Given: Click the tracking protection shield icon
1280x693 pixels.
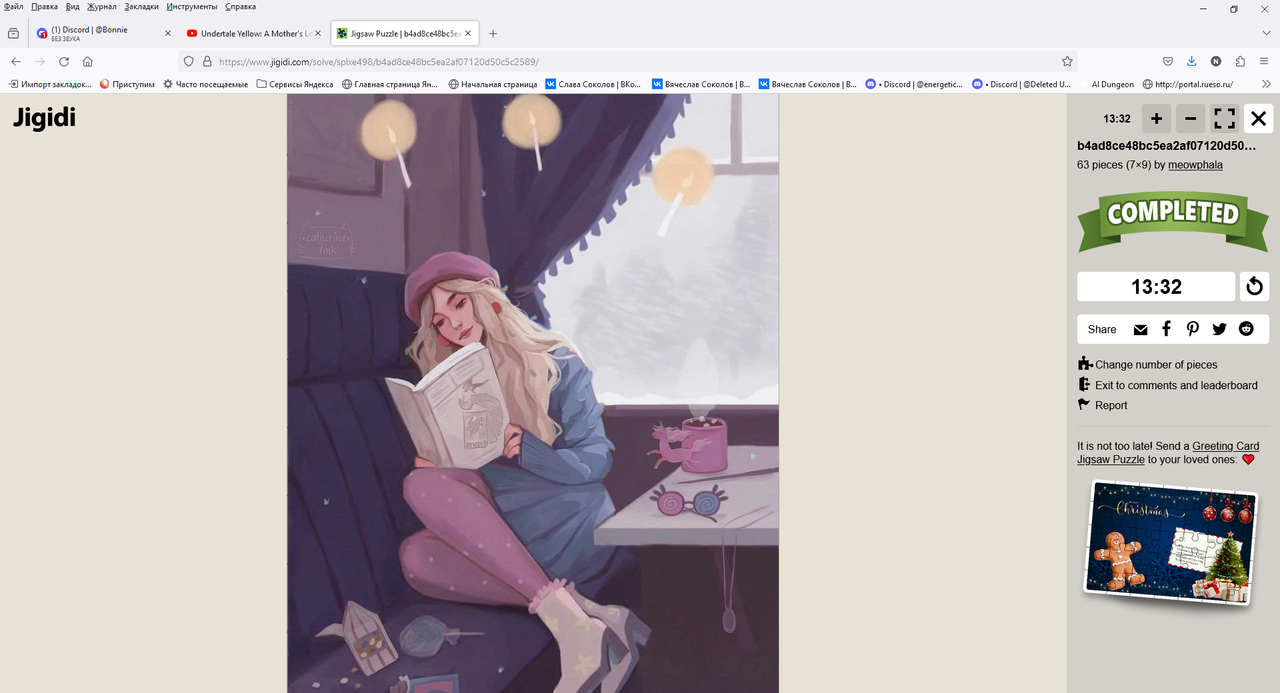Looking at the screenshot, I should point(188,61).
